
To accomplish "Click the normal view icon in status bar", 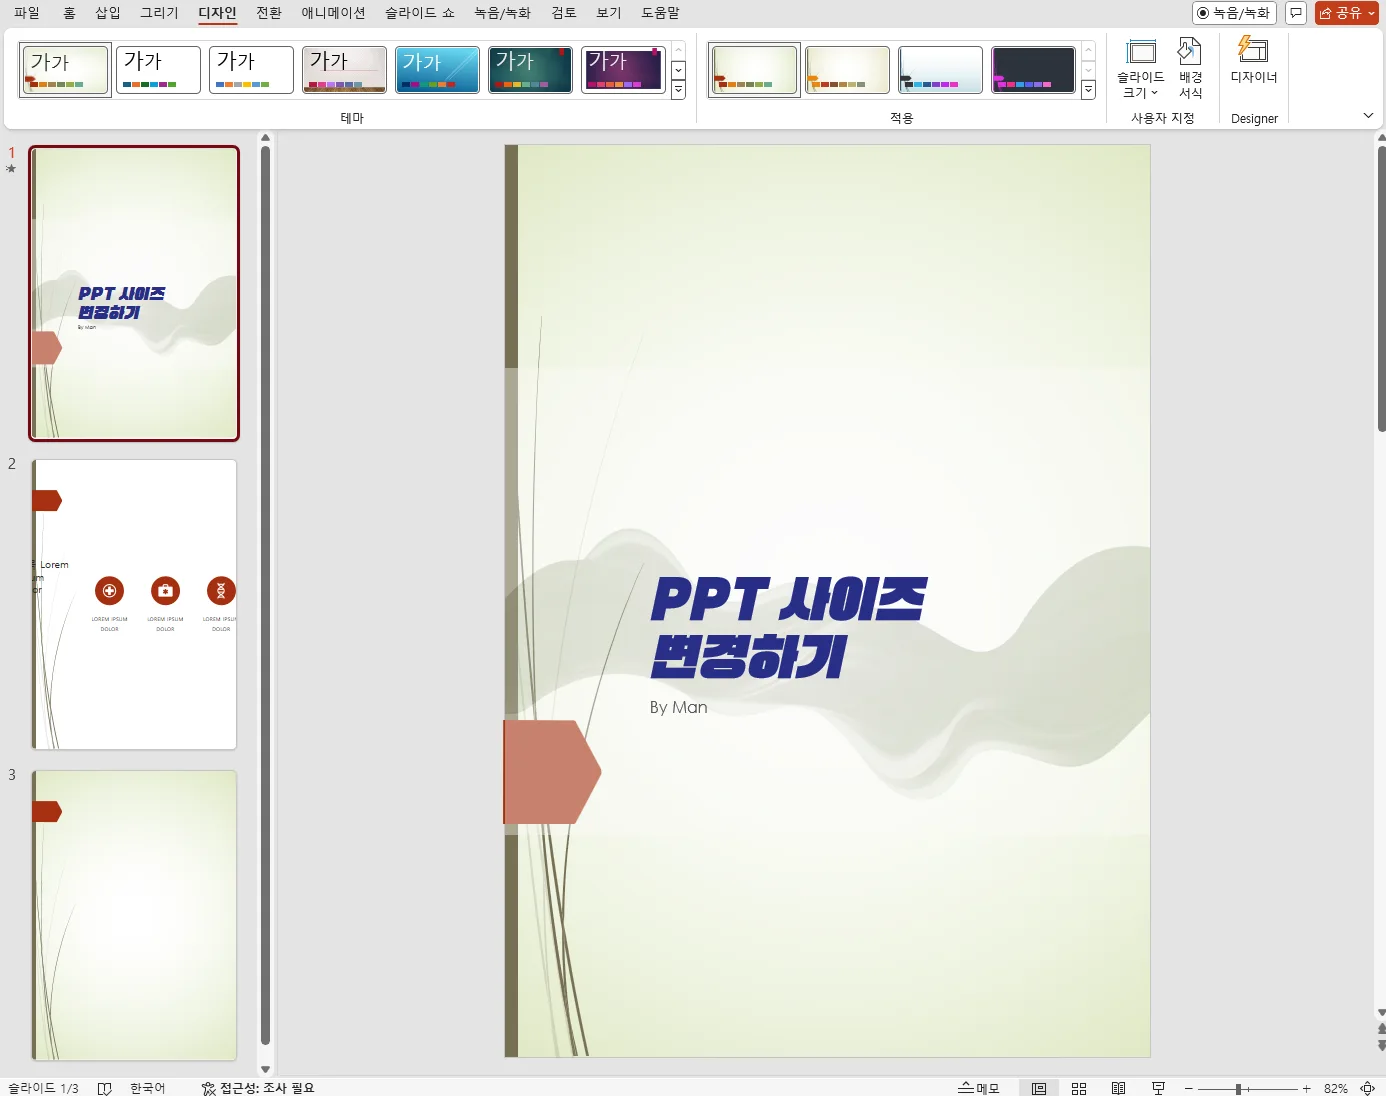I will pos(1038,1088).
